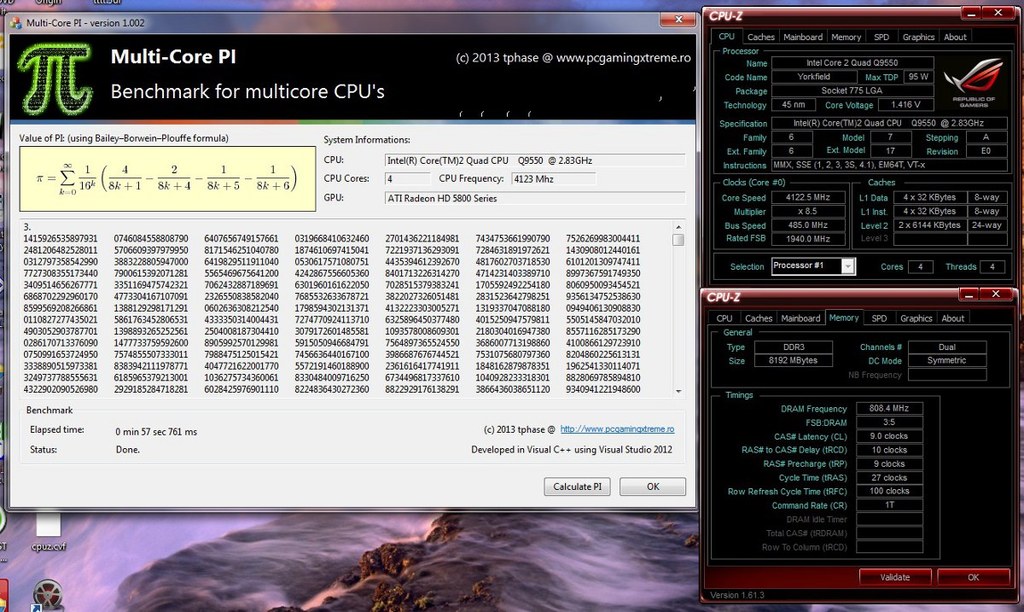This screenshot has height=612, width=1024.
Task: Select SPD tab in lower CPU-Z window
Action: click(x=878, y=319)
